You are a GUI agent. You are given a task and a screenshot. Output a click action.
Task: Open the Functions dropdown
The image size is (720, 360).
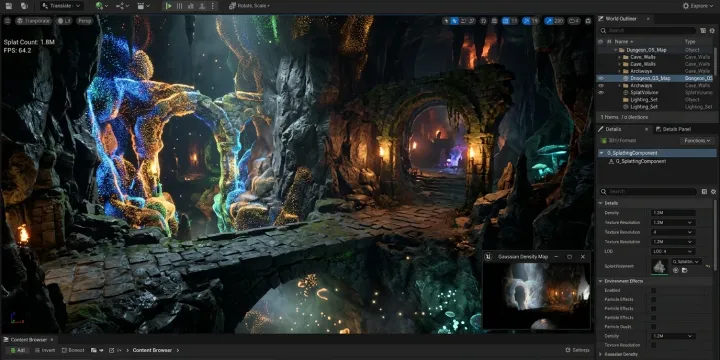click(697, 141)
